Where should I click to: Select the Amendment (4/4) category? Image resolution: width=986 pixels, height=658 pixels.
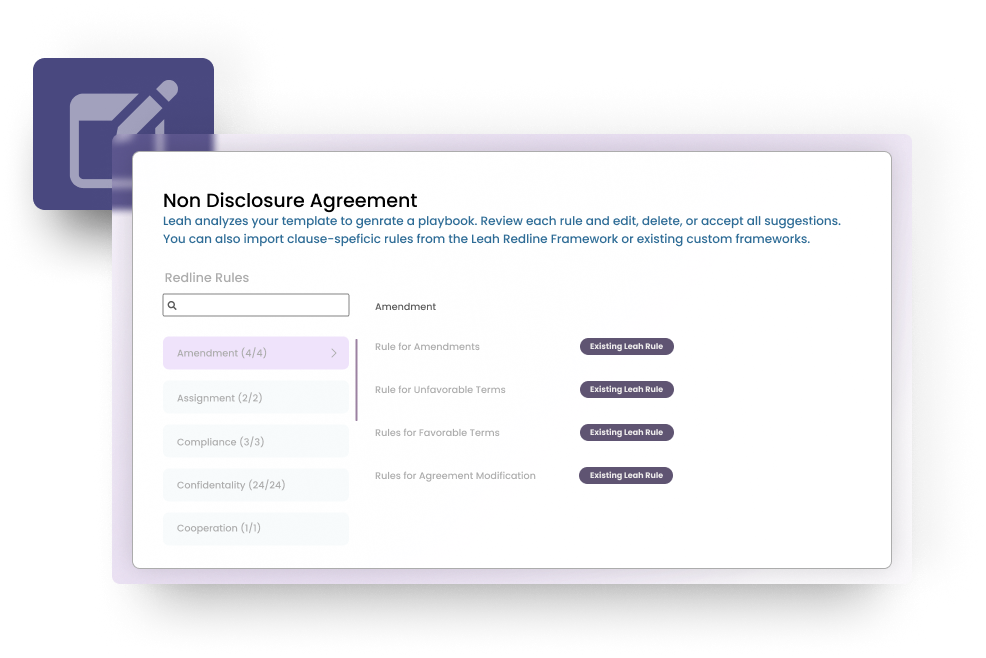pyautogui.click(x=256, y=353)
